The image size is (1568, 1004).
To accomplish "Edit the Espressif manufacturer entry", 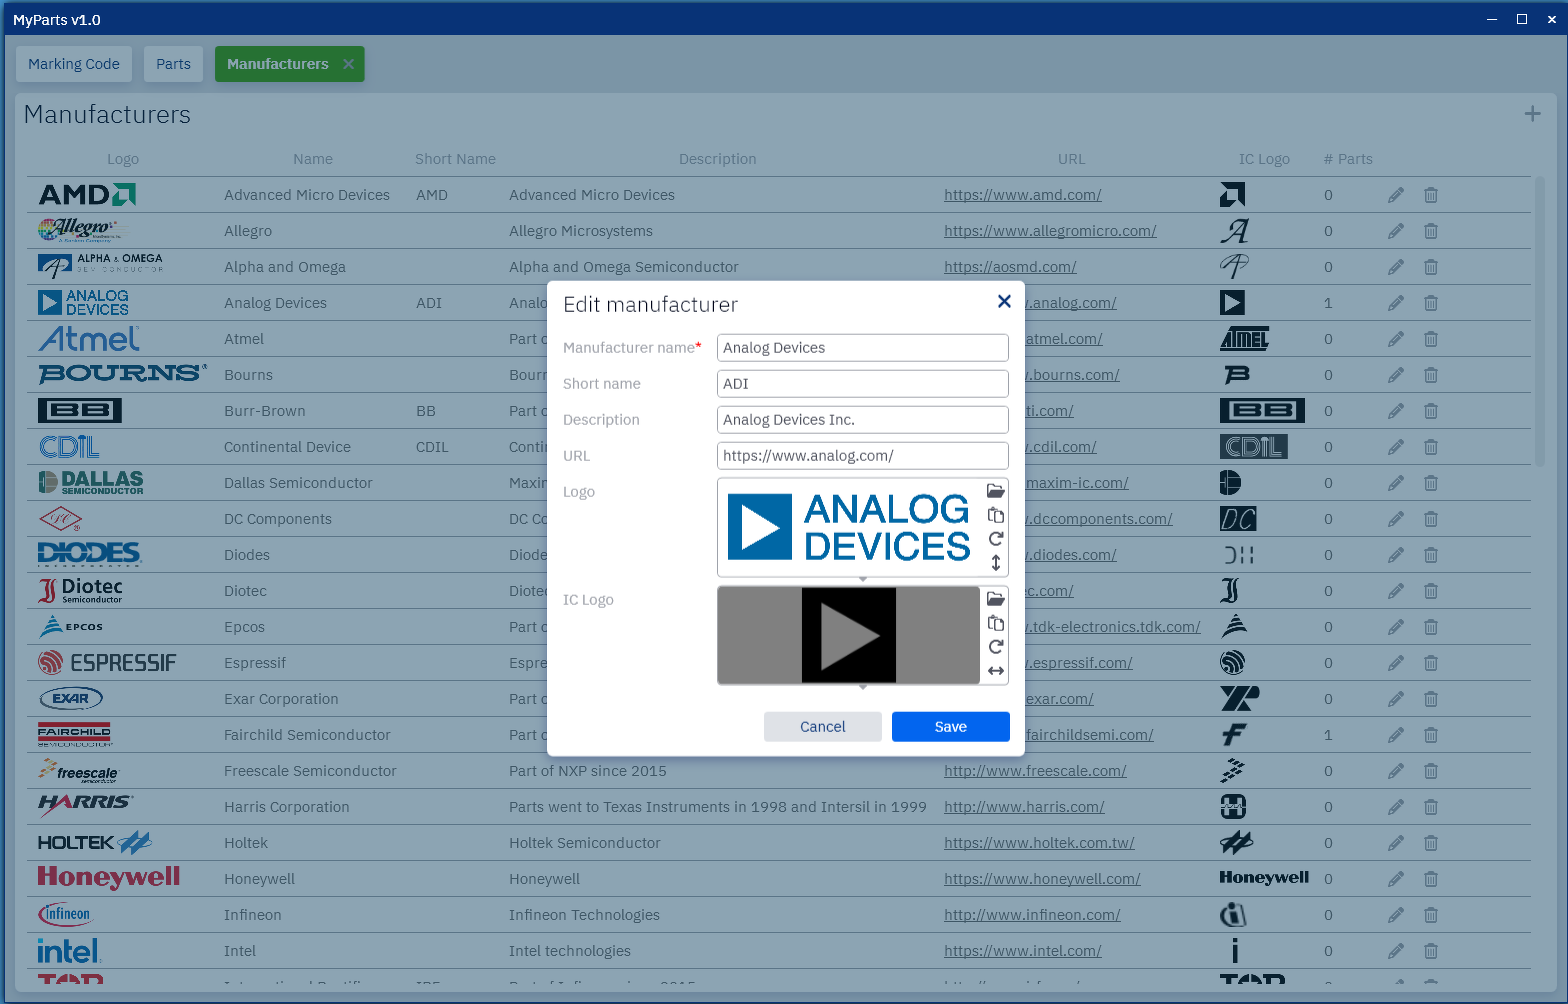I will (1396, 663).
